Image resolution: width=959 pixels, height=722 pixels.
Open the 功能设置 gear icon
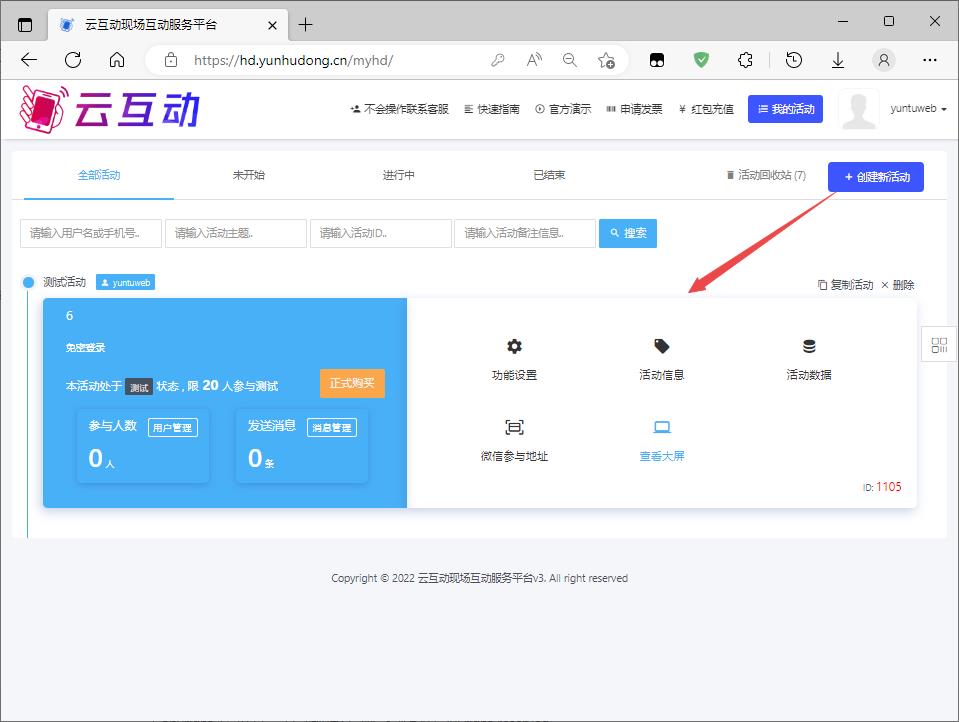point(514,346)
